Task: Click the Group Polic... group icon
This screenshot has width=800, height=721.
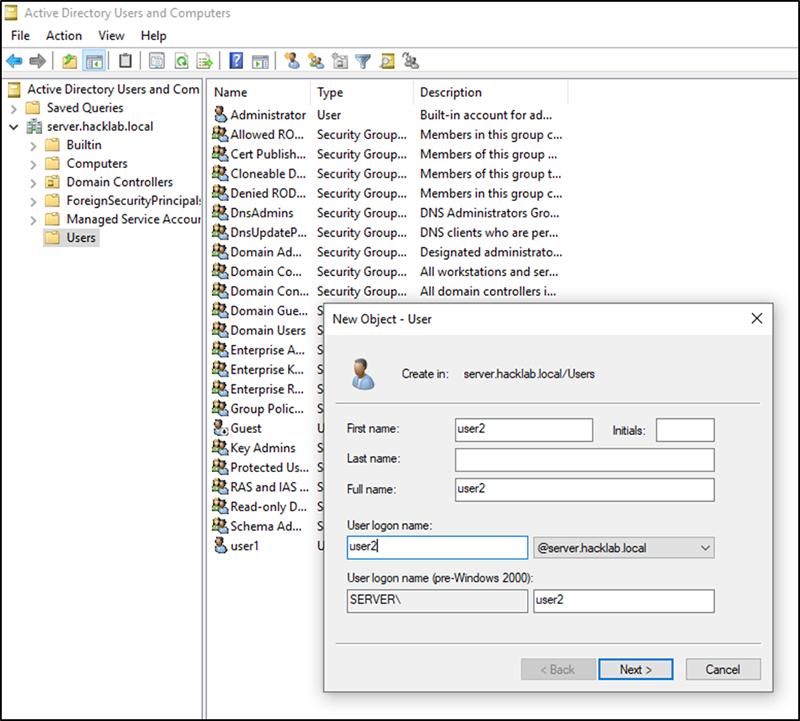Action: [x=220, y=408]
